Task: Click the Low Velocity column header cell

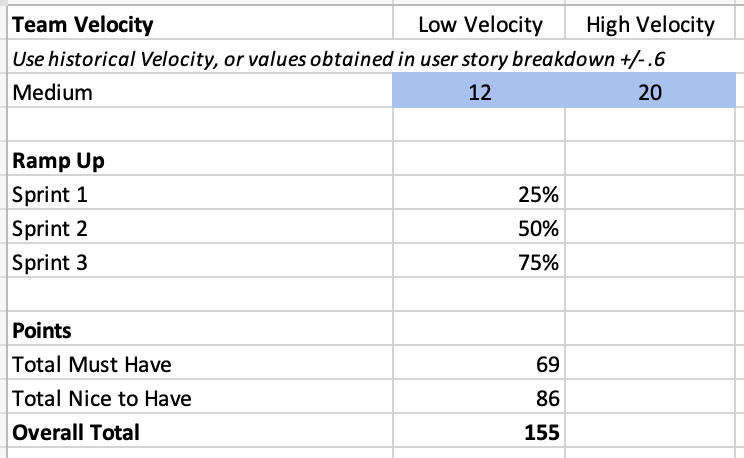Action: tap(480, 25)
